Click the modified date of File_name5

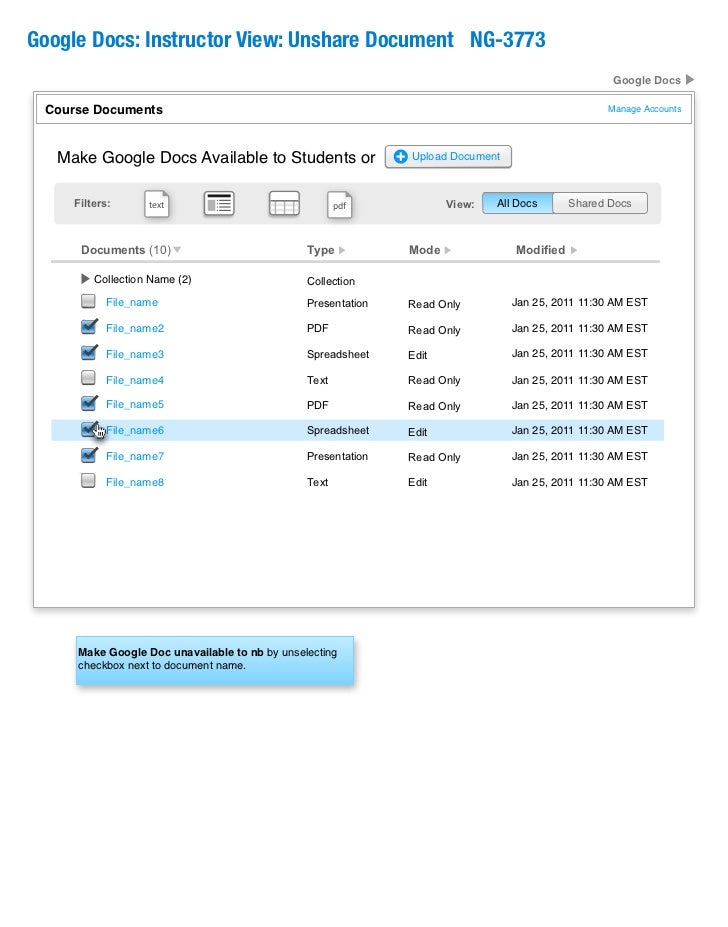580,406
